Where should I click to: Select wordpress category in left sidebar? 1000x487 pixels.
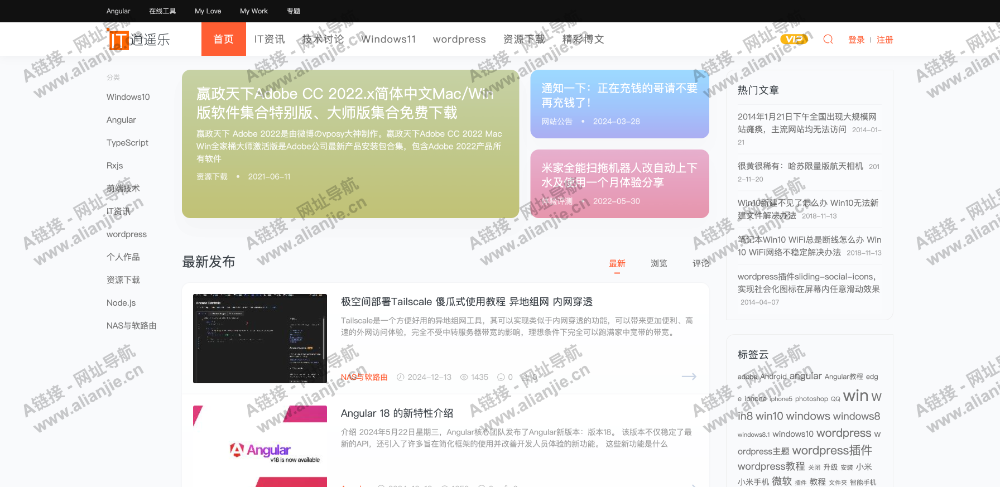pyautogui.click(x=126, y=234)
